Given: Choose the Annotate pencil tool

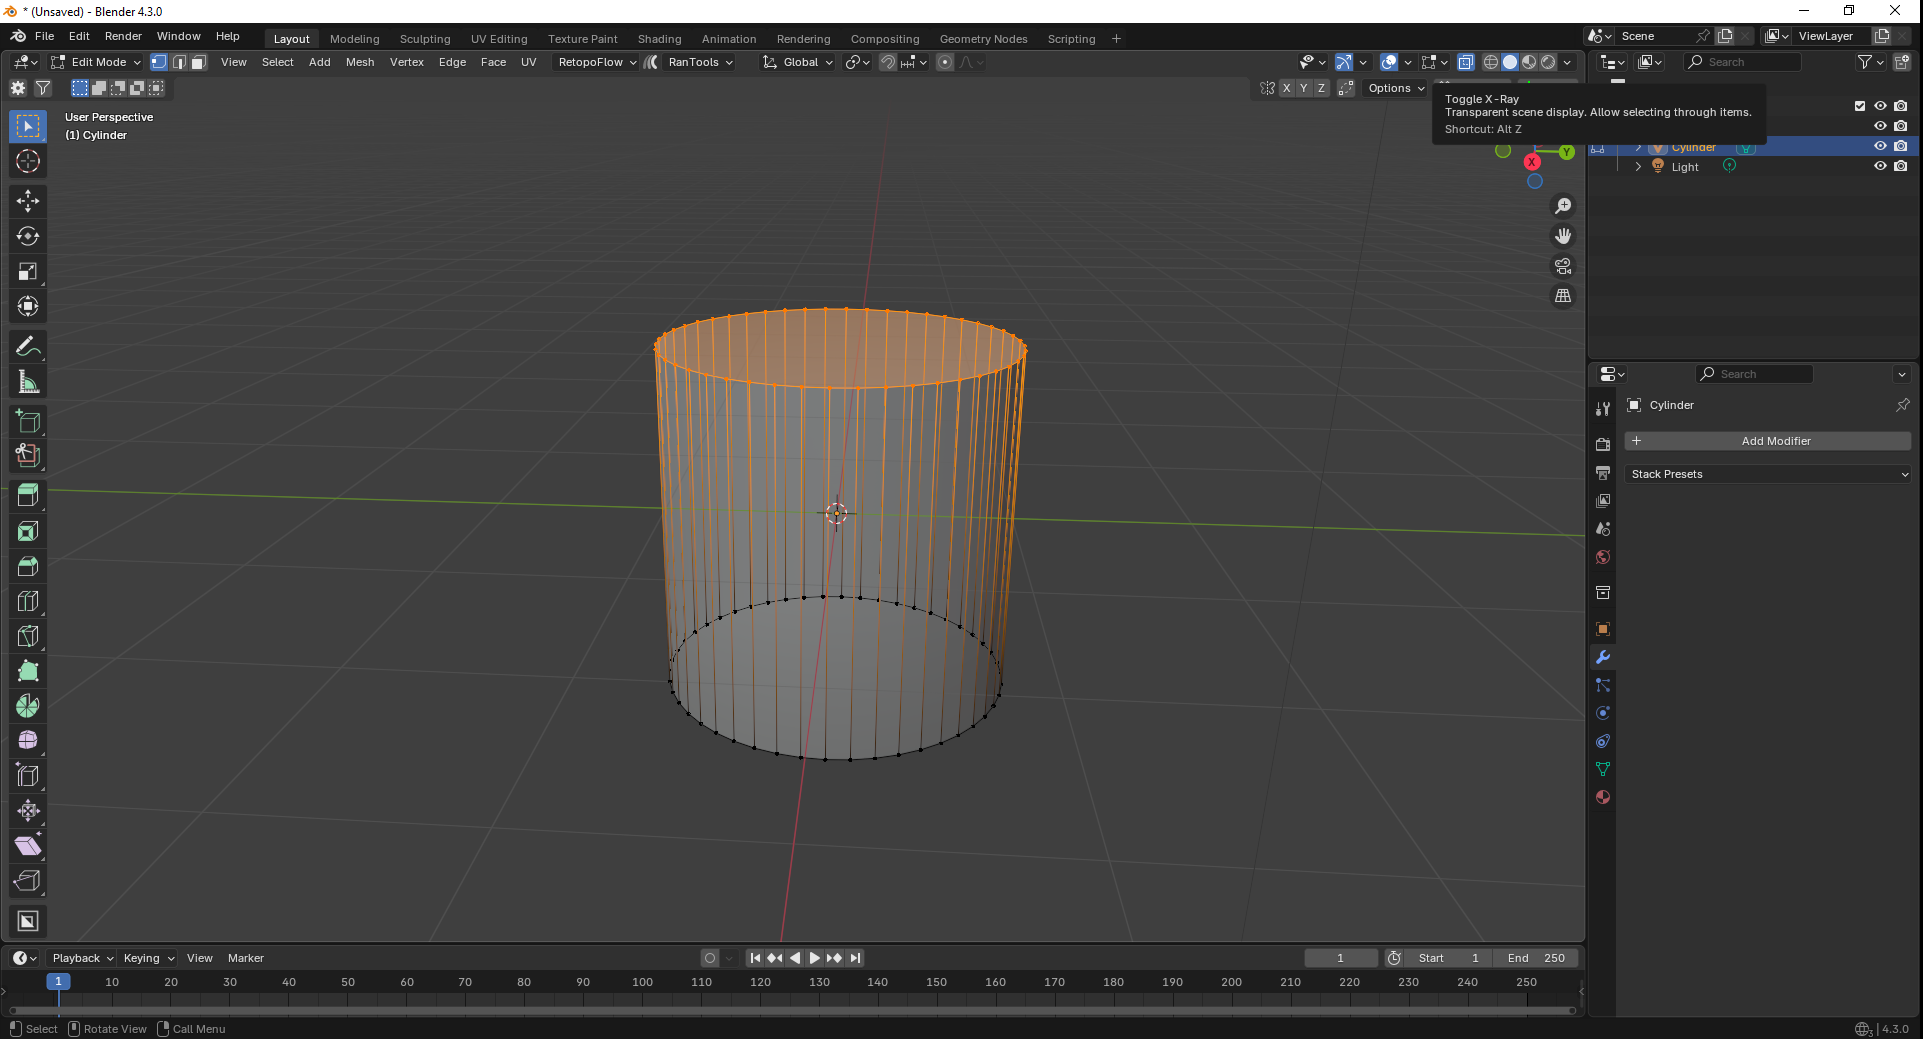Looking at the screenshot, I should coord(28,347).
